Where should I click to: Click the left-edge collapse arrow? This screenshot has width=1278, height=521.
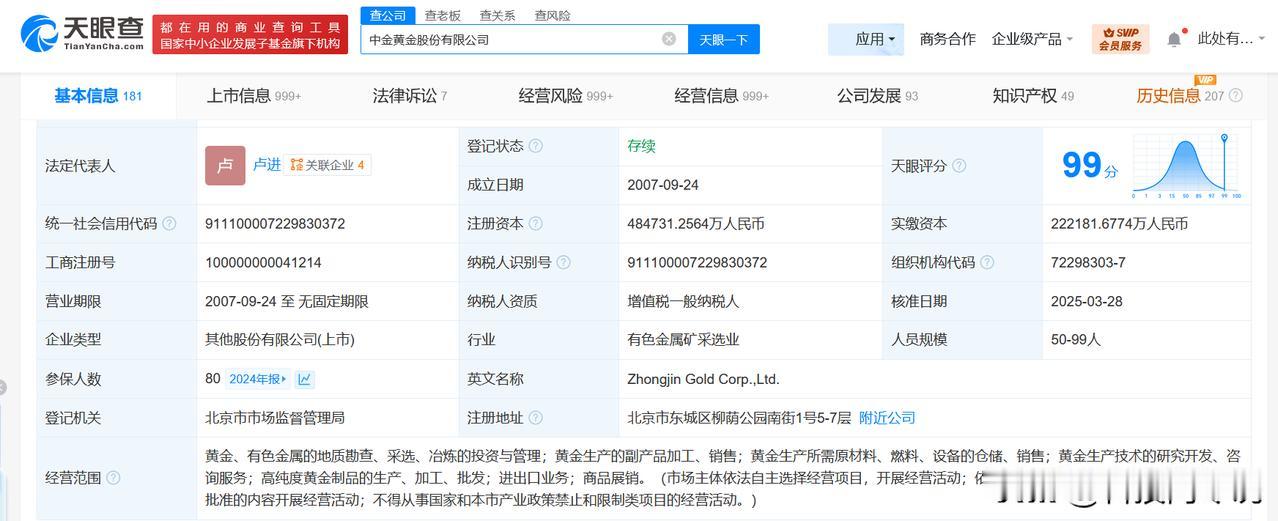coord(3,388)
